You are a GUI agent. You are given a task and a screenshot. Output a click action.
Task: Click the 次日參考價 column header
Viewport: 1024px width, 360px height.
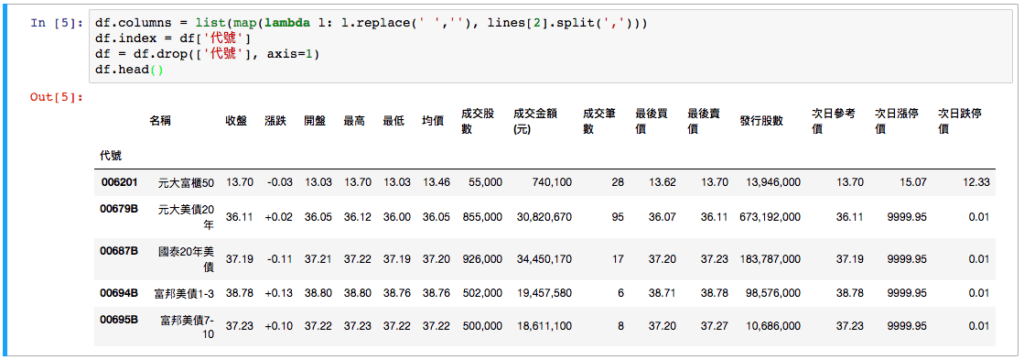(834, 121)
